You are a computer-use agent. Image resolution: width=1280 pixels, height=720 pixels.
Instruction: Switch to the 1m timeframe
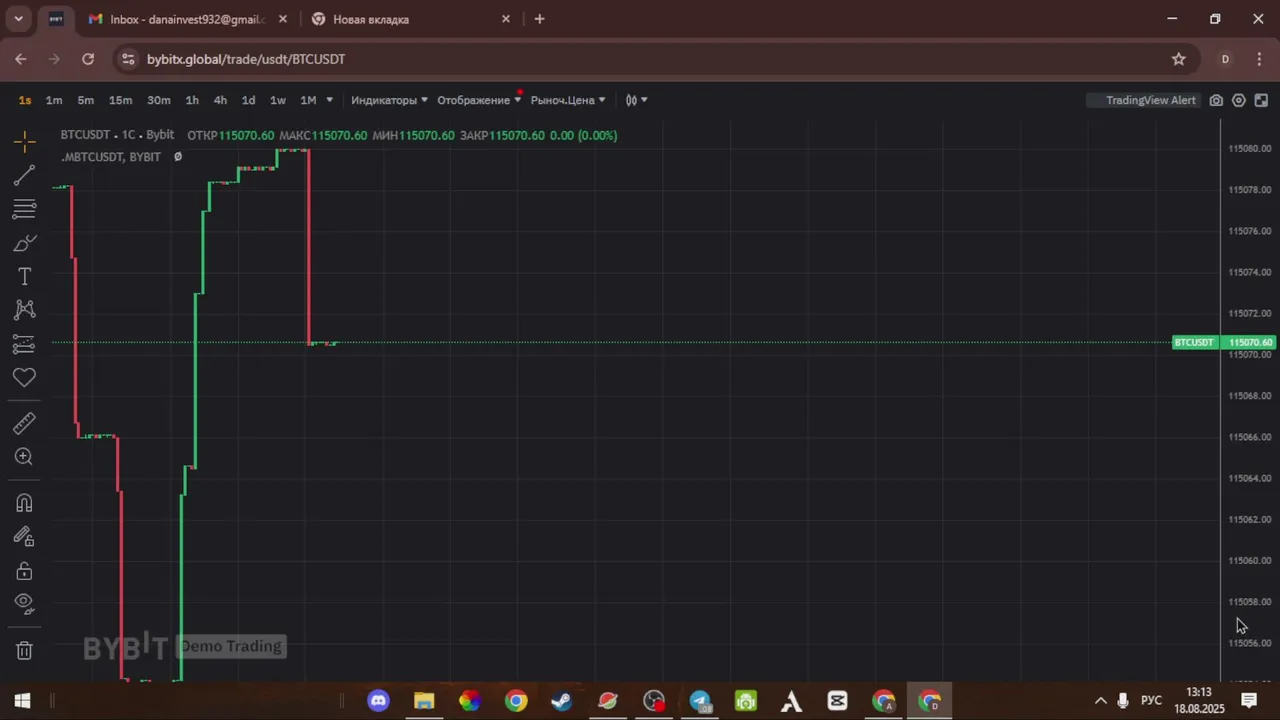pyautogui.click(x=54, y=100)
